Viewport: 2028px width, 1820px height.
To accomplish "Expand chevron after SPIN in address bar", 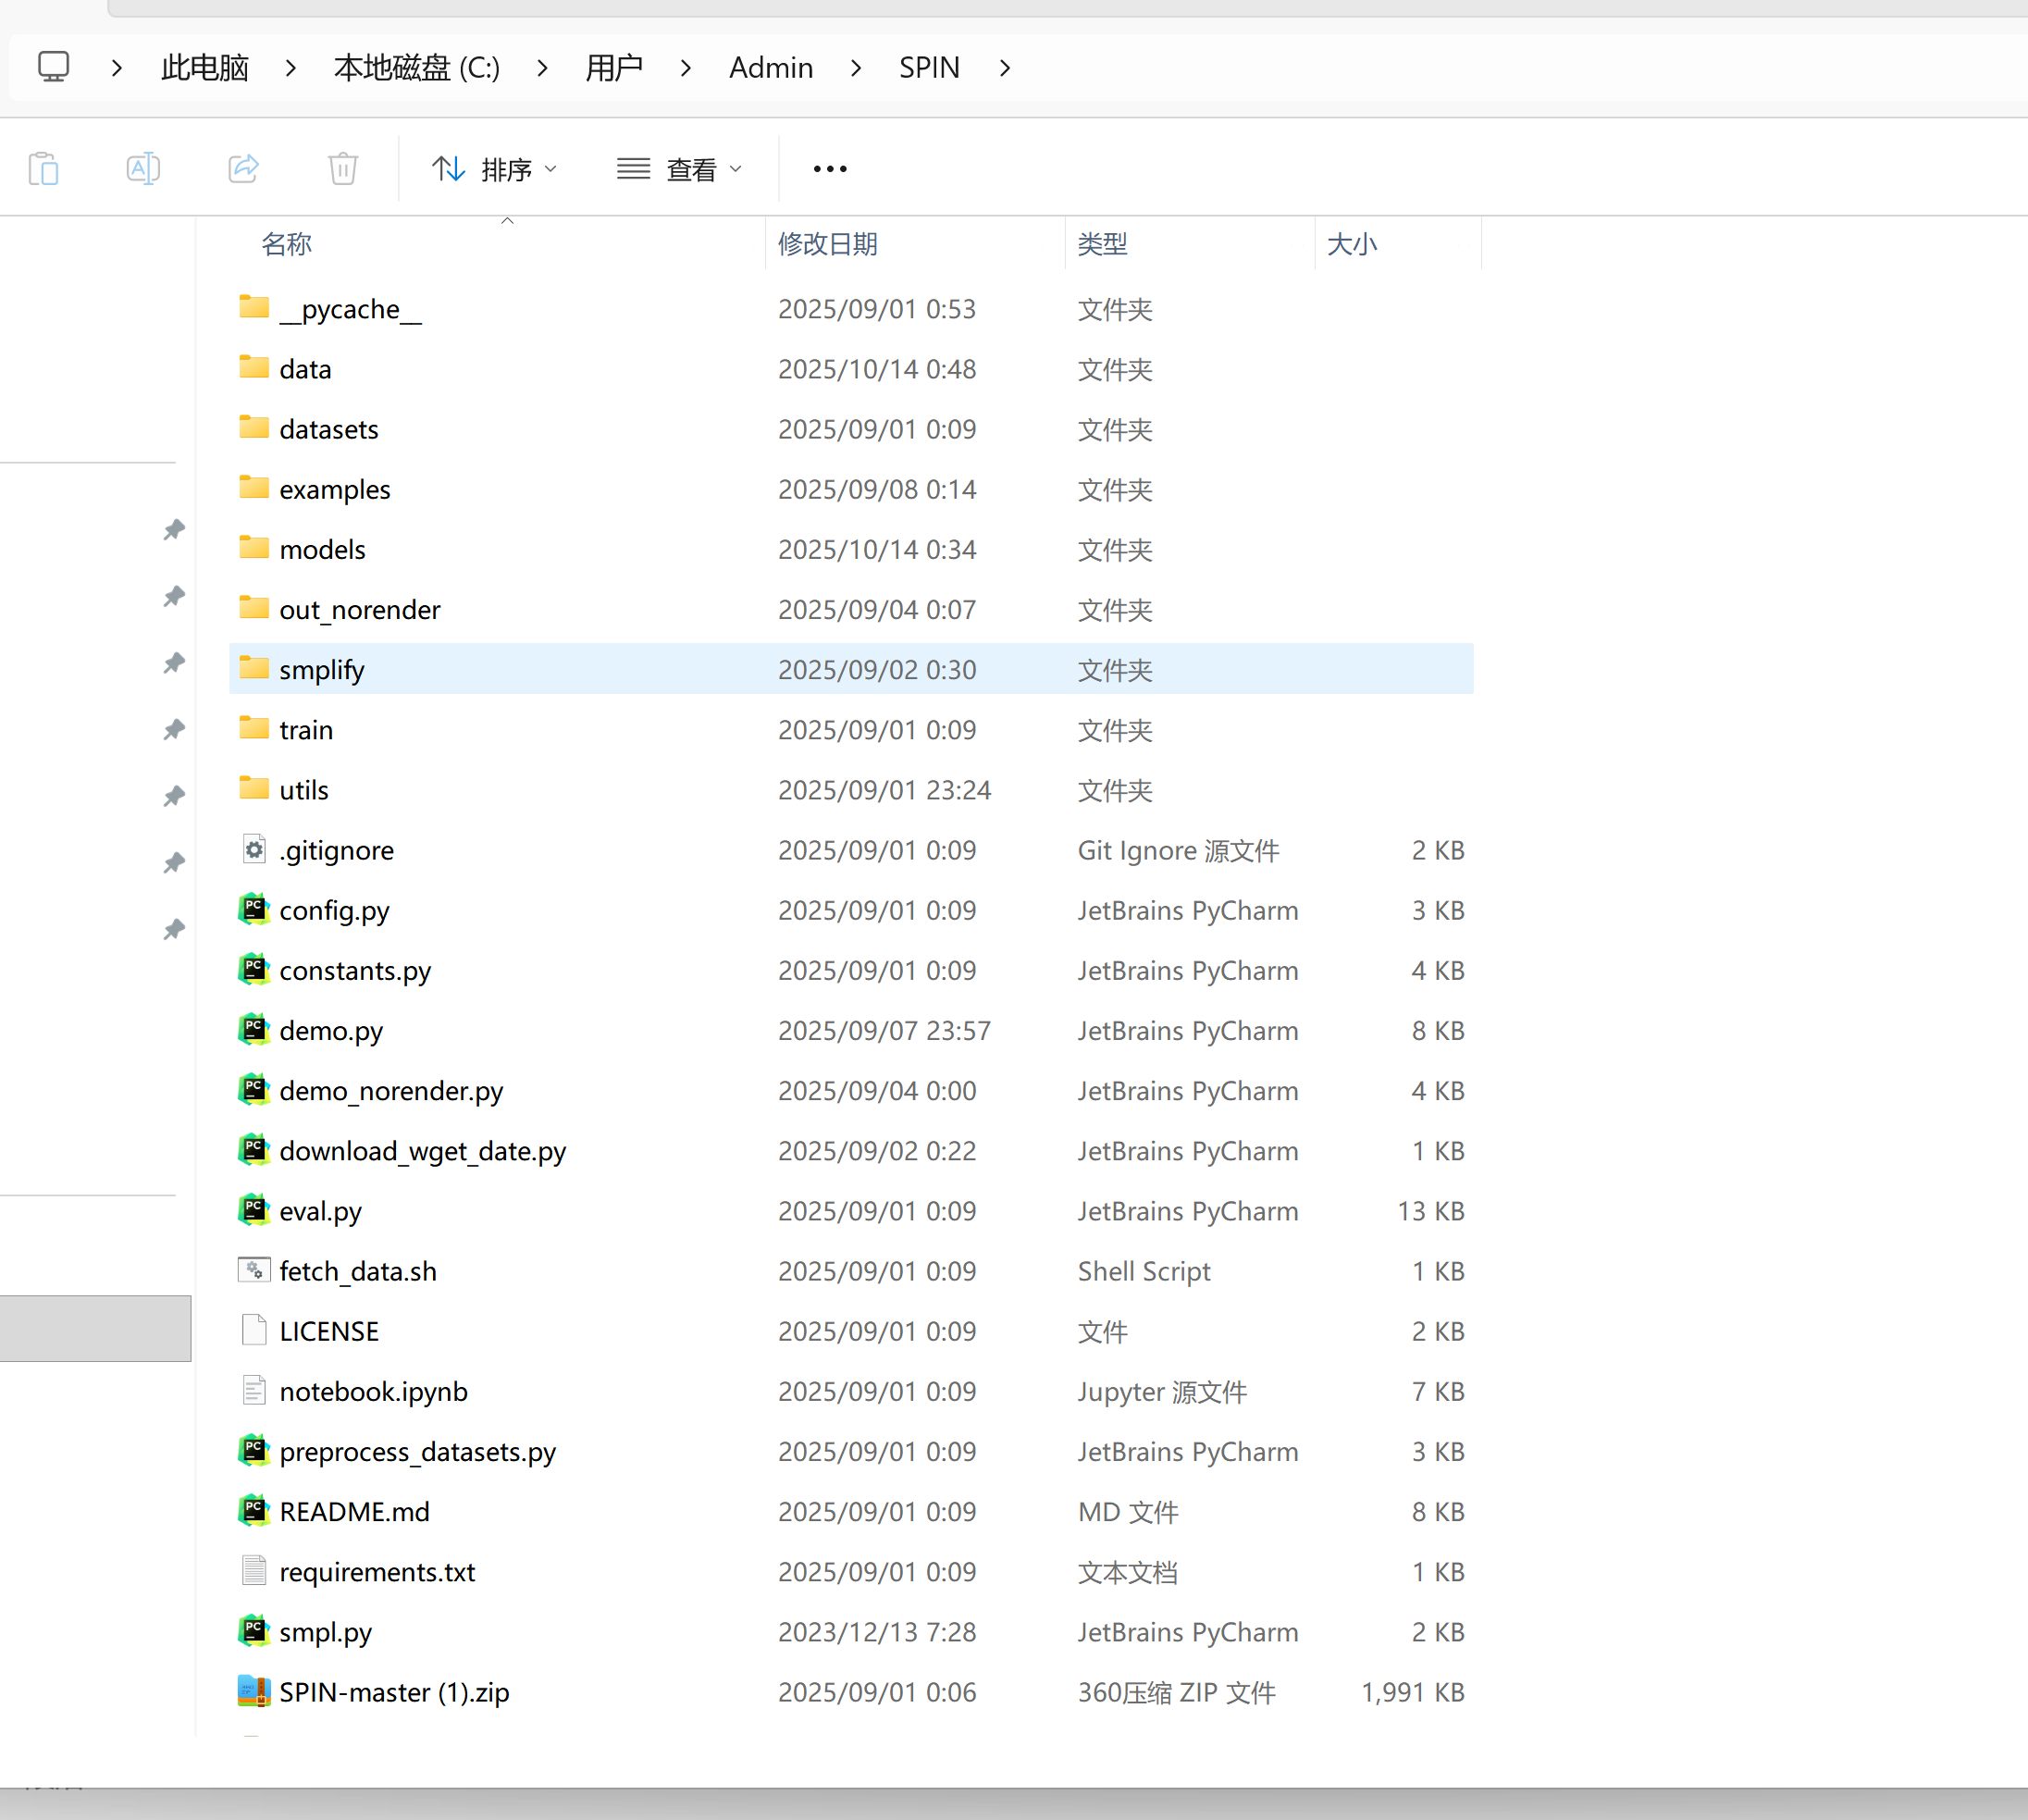I will click(x=1005, y=67).
